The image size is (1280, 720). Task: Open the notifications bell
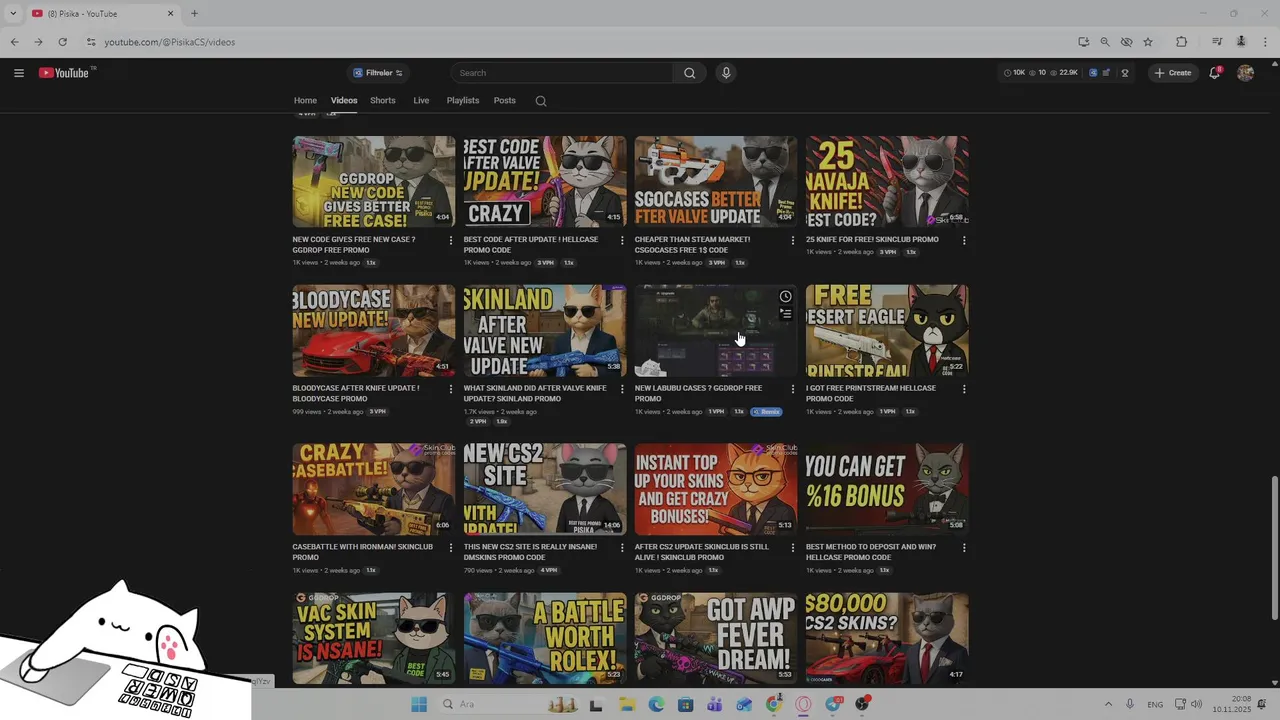tap(1215, 73)
